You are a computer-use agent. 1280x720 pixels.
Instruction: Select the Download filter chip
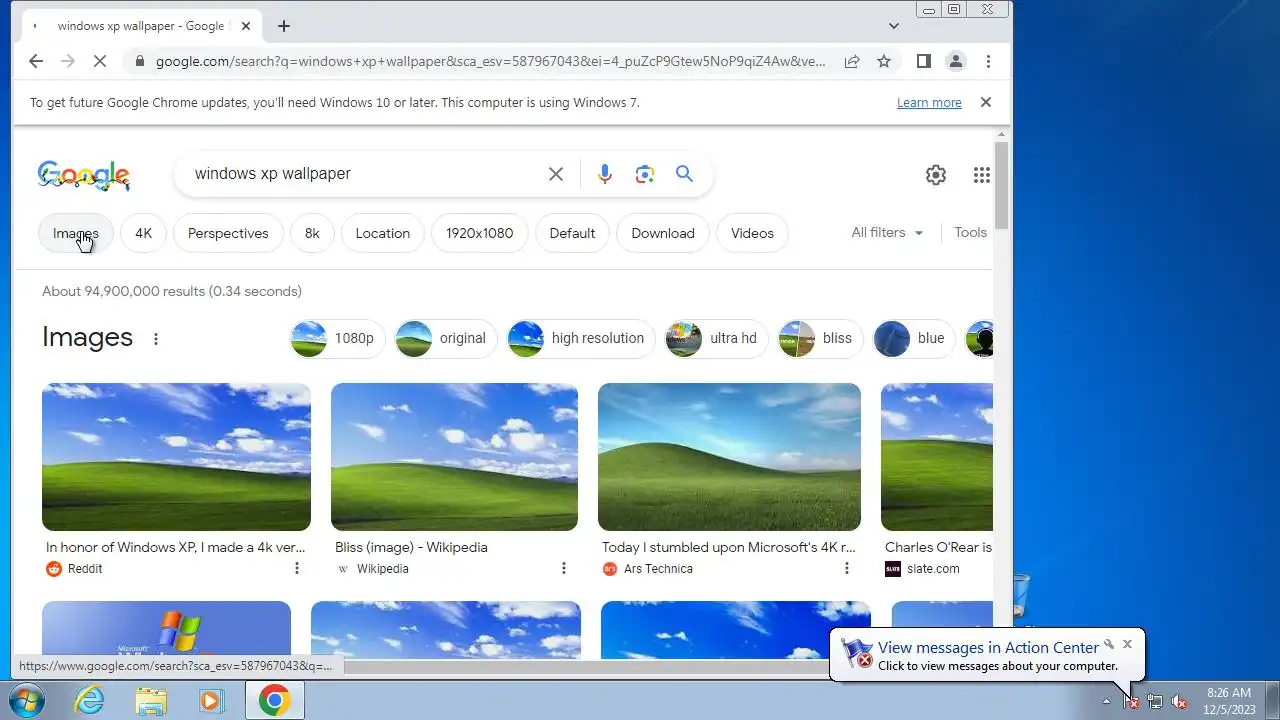[x=663, y=233]
